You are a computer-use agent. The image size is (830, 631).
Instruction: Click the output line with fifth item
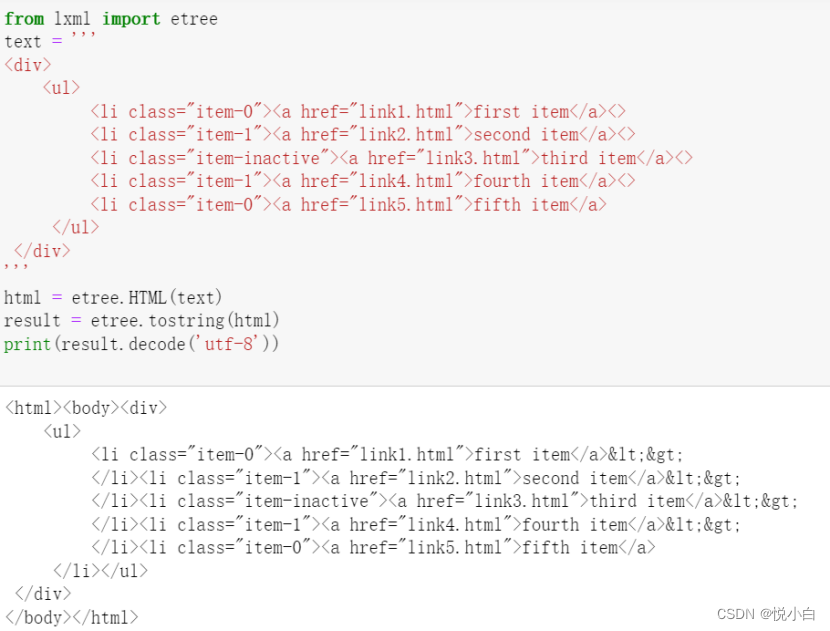pos(373,548)
